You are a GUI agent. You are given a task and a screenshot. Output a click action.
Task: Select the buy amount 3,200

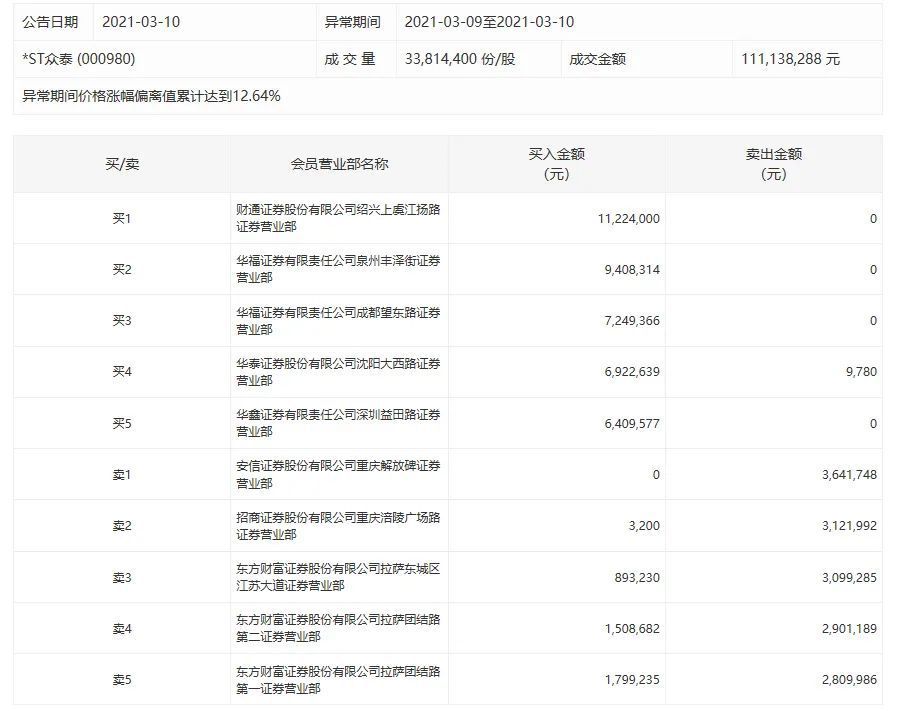click(644, 526)
